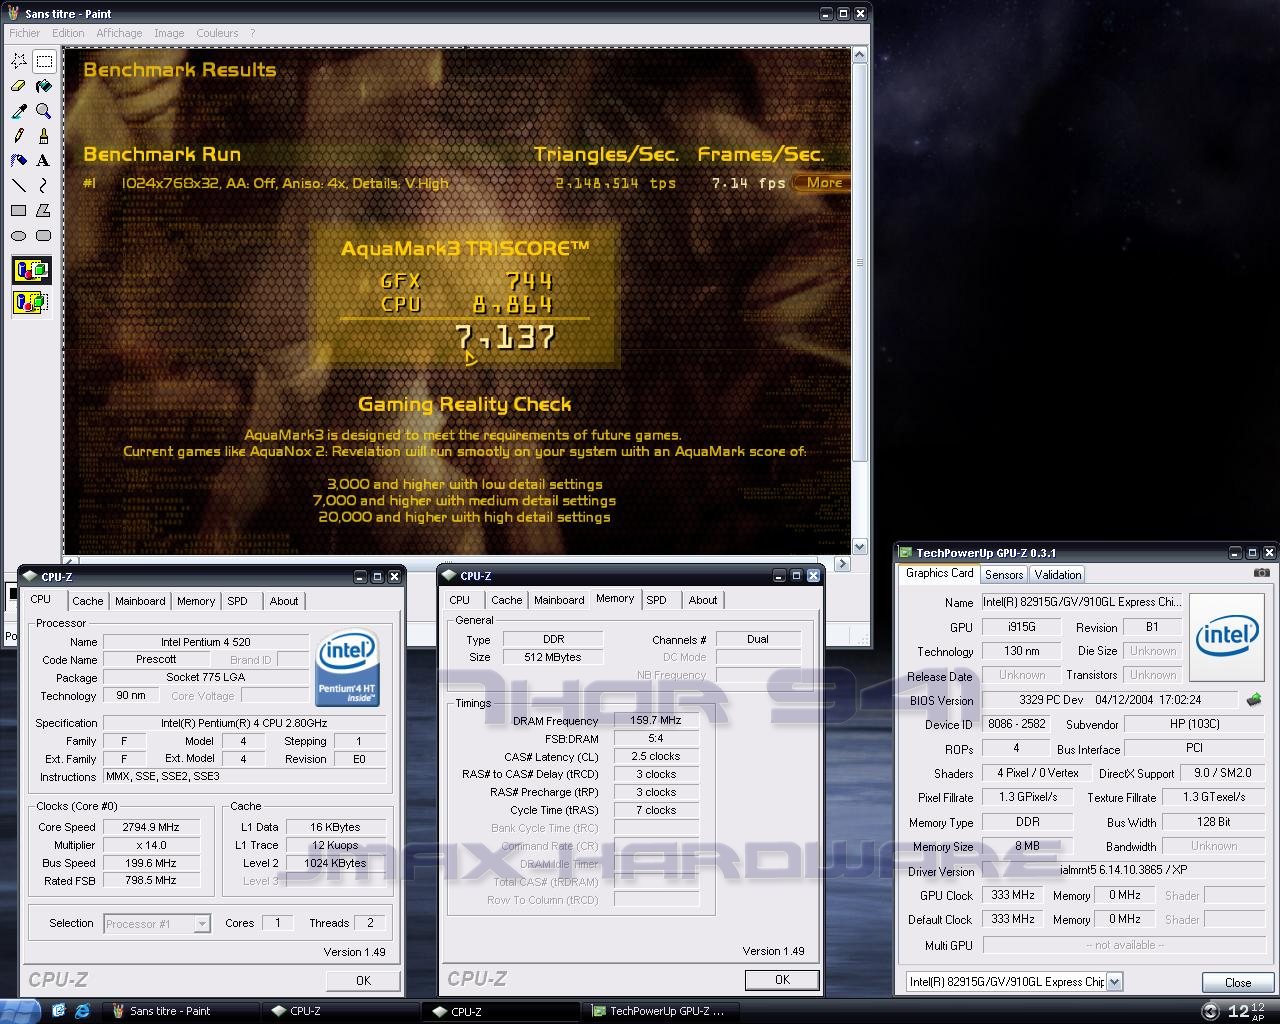Enable opaque selection mode option
Viewport: 1280px width, 1024px height.
[31, 270]
